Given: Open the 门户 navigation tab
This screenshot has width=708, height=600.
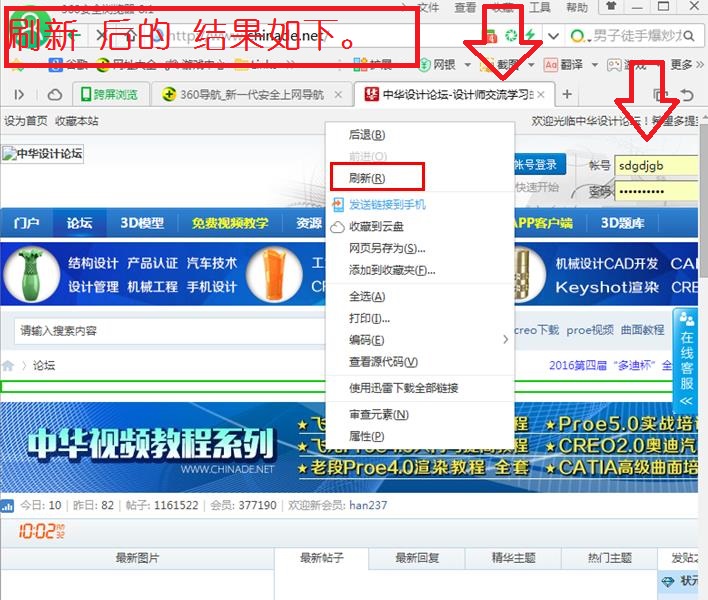Looking at the screenshot, I should pos(27,223).
